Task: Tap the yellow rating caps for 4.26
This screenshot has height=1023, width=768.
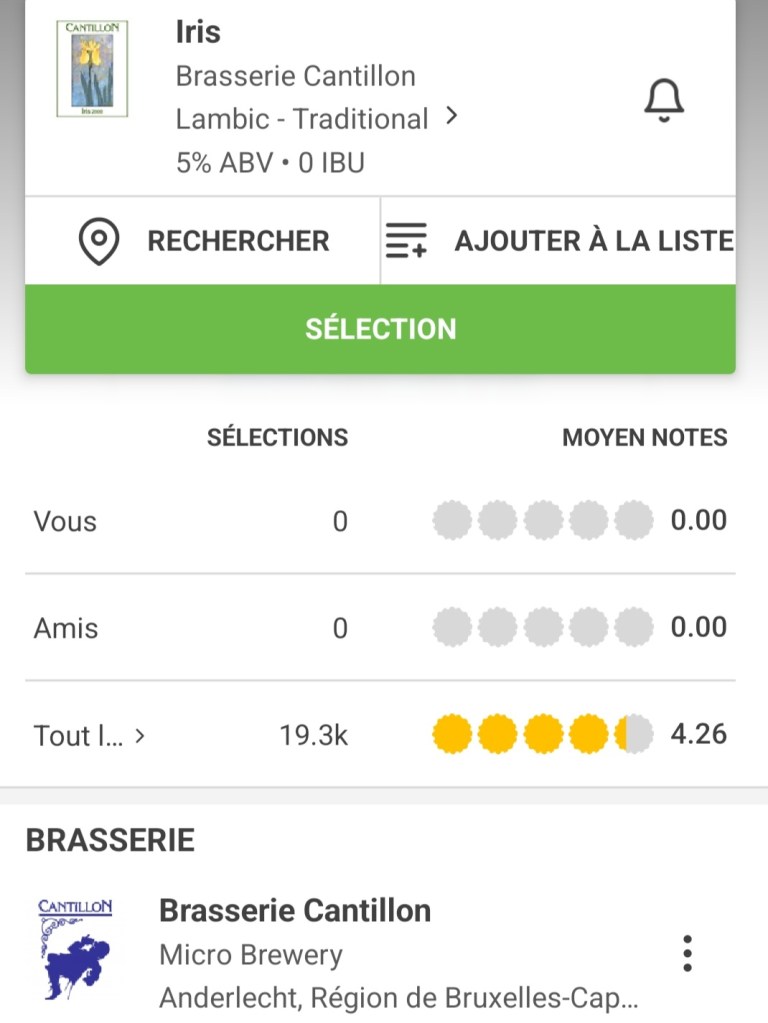Action: point(542,735)
